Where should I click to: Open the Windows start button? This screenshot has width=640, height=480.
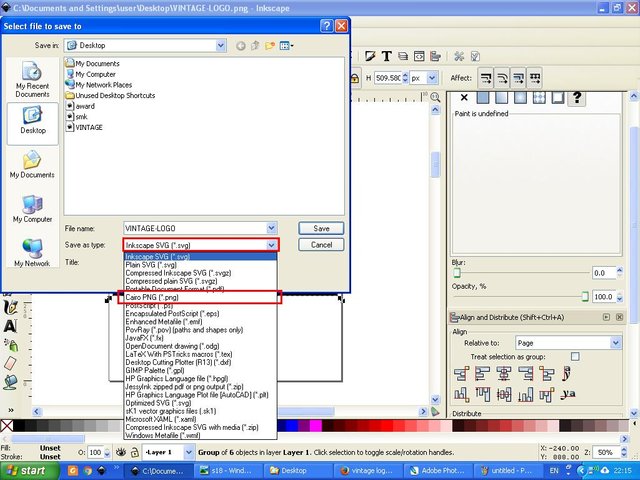27,471
